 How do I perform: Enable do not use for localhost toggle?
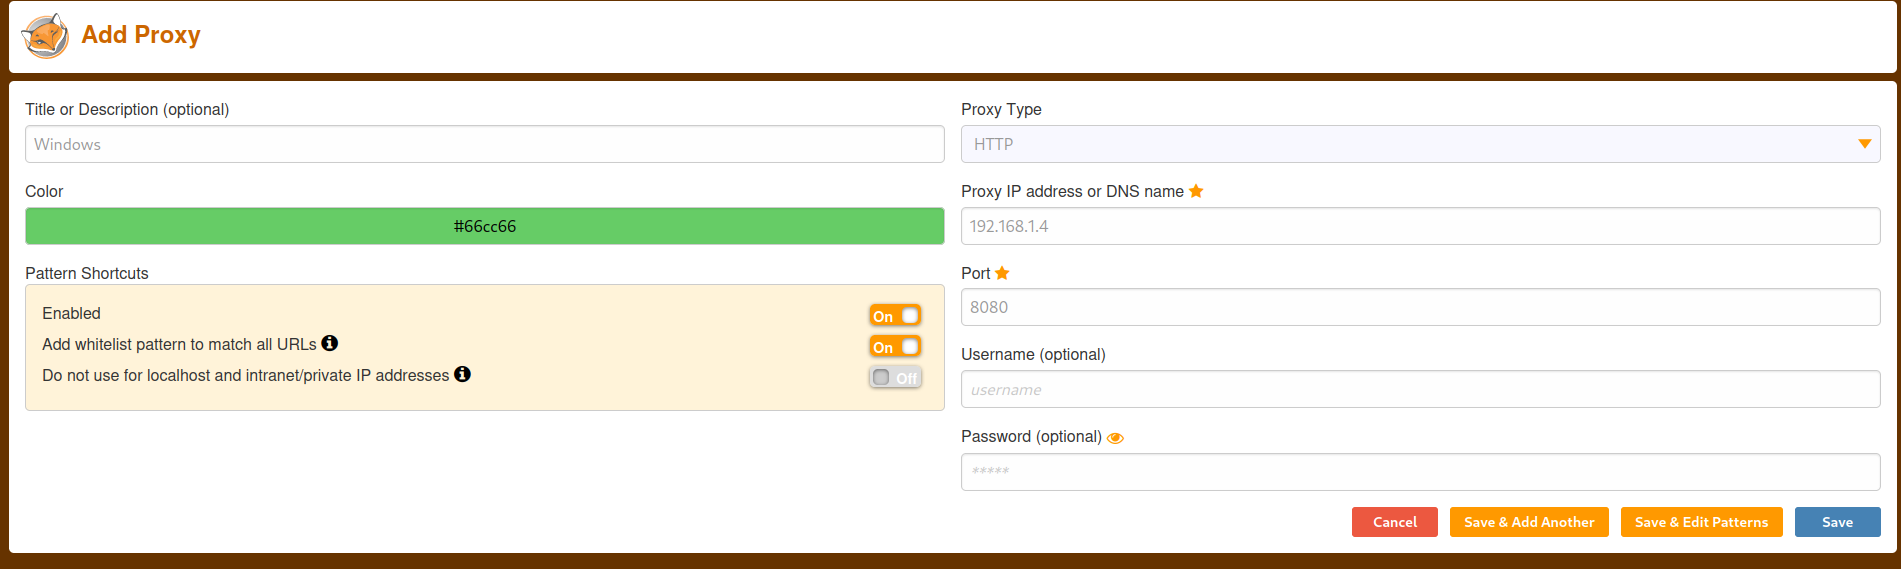(895, 378)
